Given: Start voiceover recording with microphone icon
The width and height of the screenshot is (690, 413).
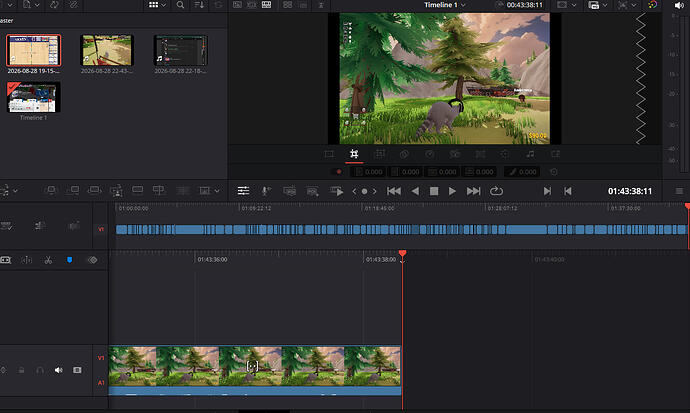Looking at the screenshot, I should [x=265, y=191].
